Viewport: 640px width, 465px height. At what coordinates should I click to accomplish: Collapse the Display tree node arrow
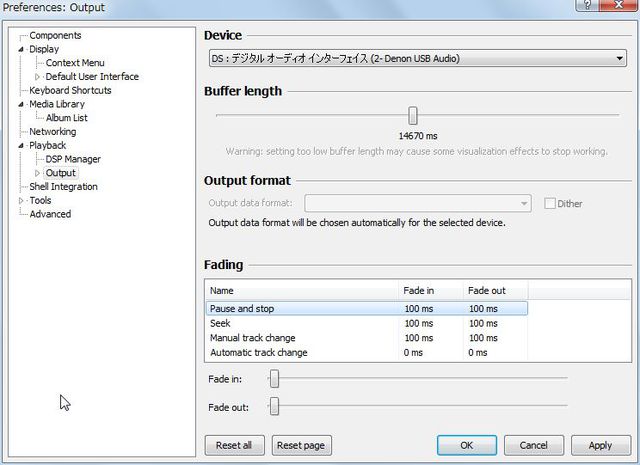click(x=21, y=49)
